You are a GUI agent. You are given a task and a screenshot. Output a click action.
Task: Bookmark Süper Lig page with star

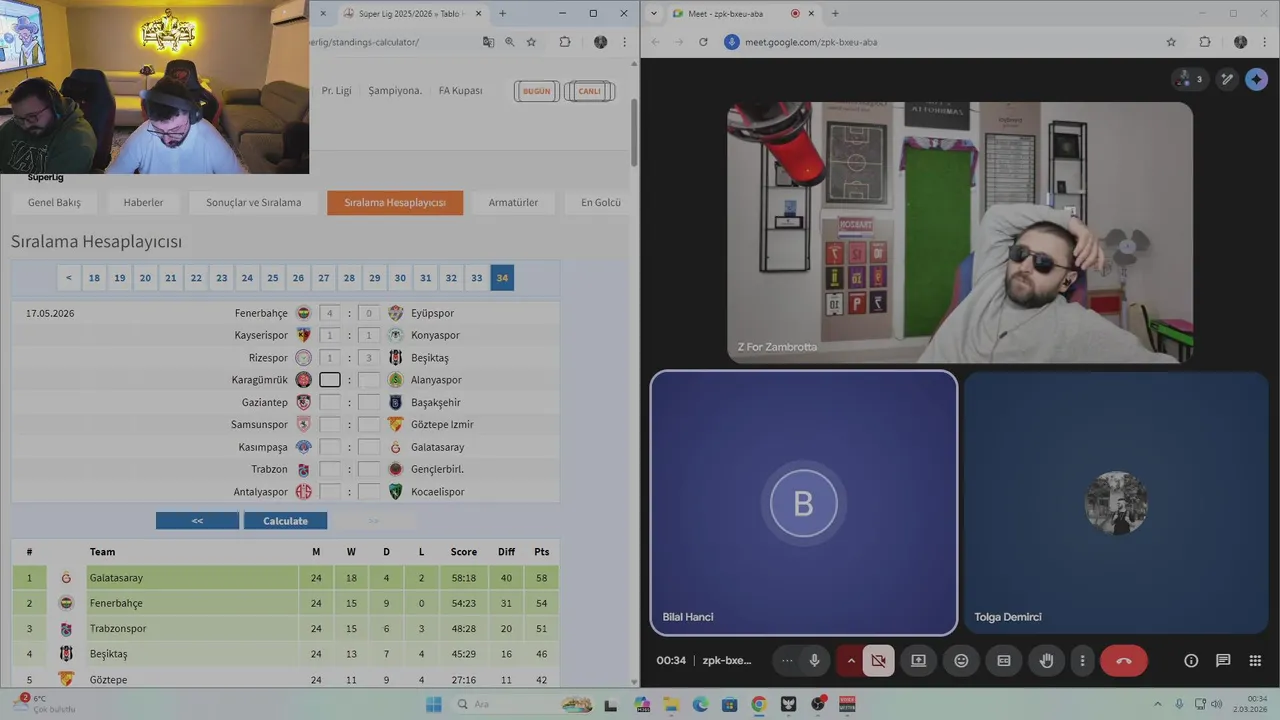point(531,42)
